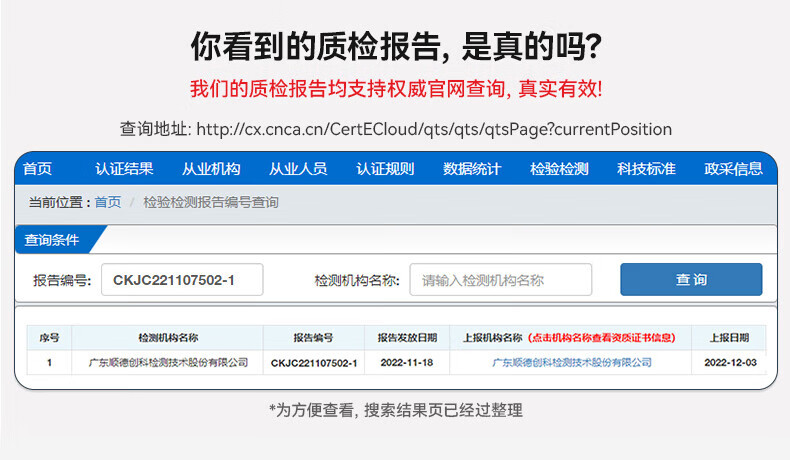Select the 检验检测 navigation item
The width and height of the screenshot is (790, 460).
pos(559,169)
